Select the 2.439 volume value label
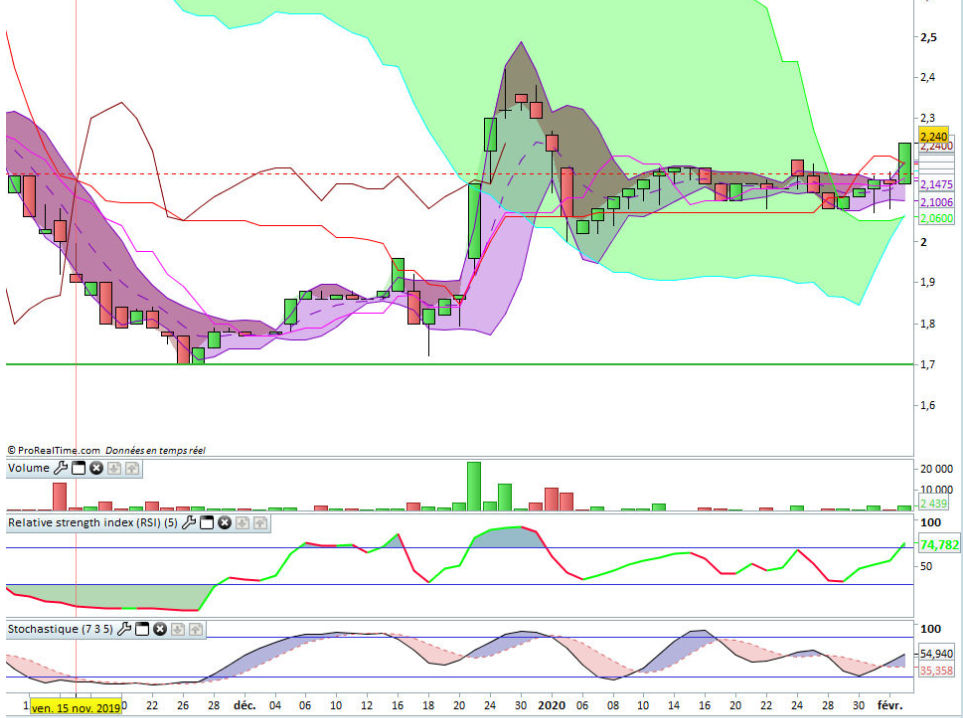Screen dimensions: 963x718 point(934,504)
